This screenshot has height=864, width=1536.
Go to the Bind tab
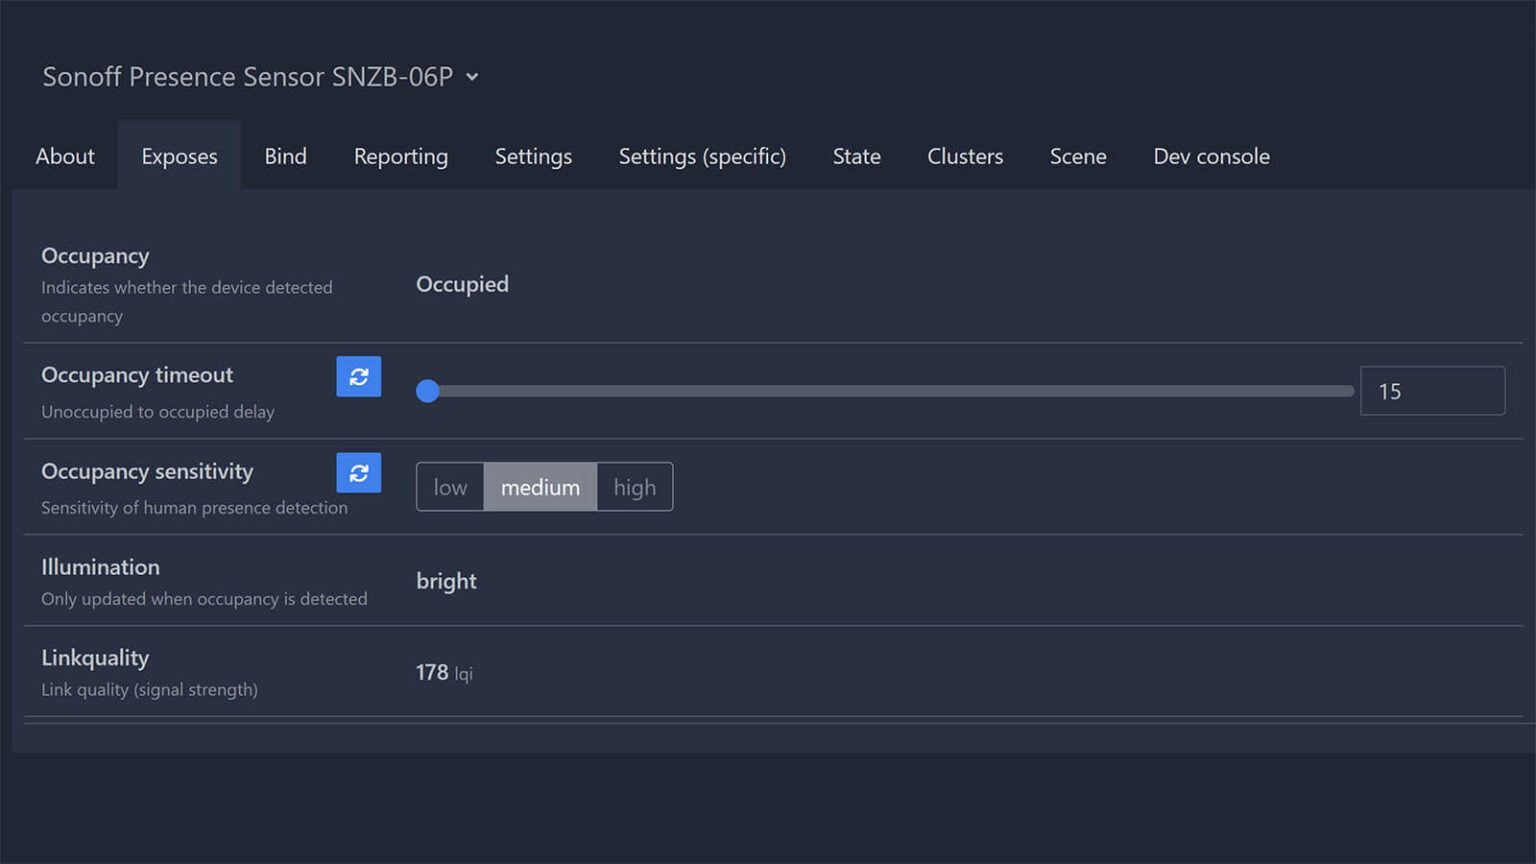[x=285, y=156]
